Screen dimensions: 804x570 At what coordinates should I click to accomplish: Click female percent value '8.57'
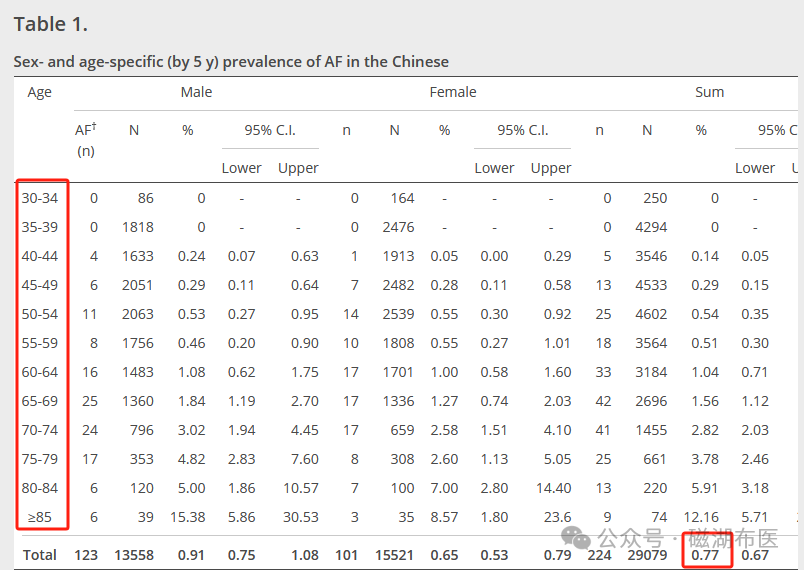pyautogui.click(x=445, y=517)
